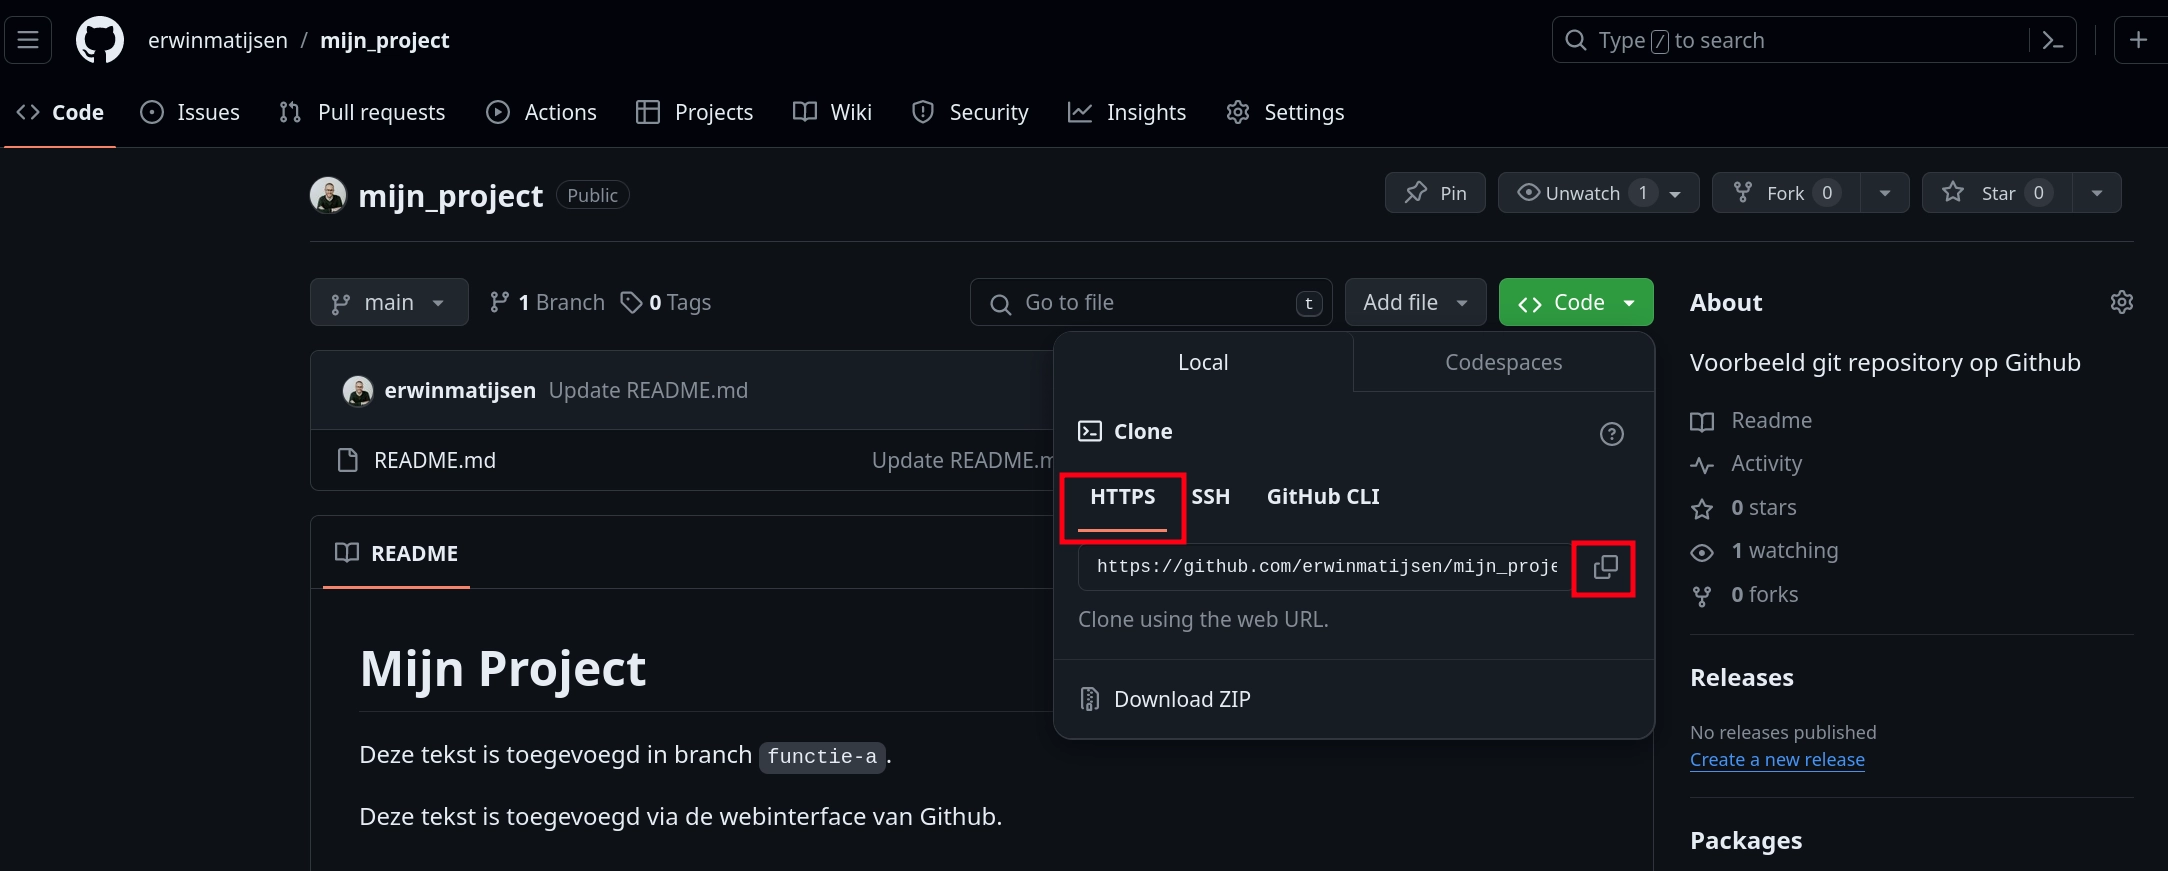View the 0 forks link

pyautogui.click(x=1744, y=595)
